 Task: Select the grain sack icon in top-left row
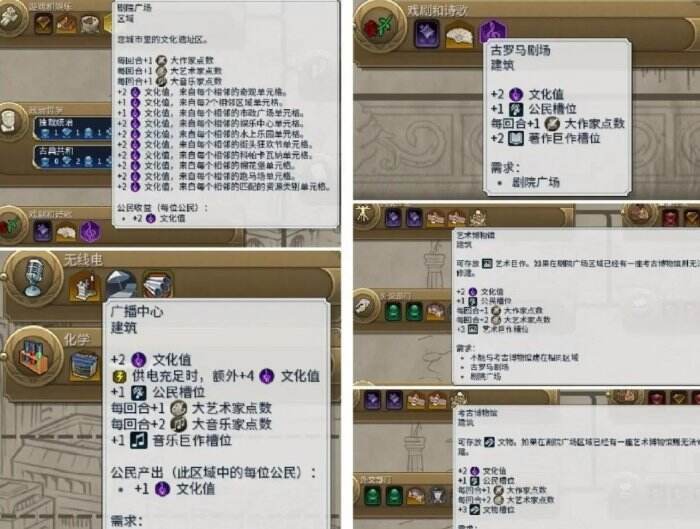[90, 24]
